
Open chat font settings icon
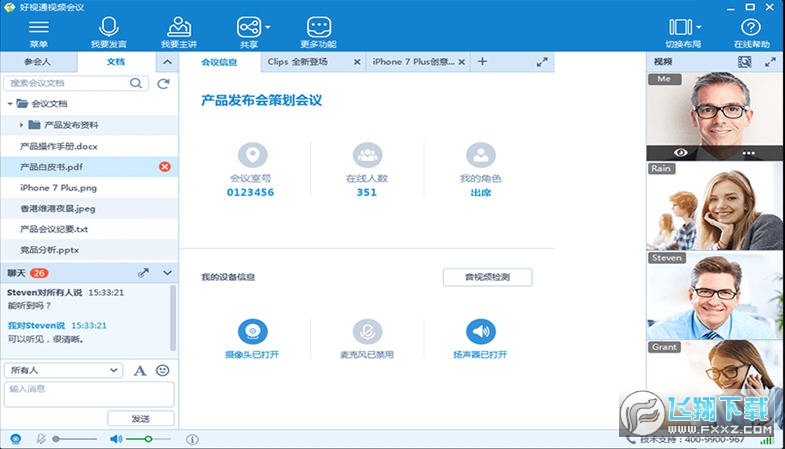[140, 370]
